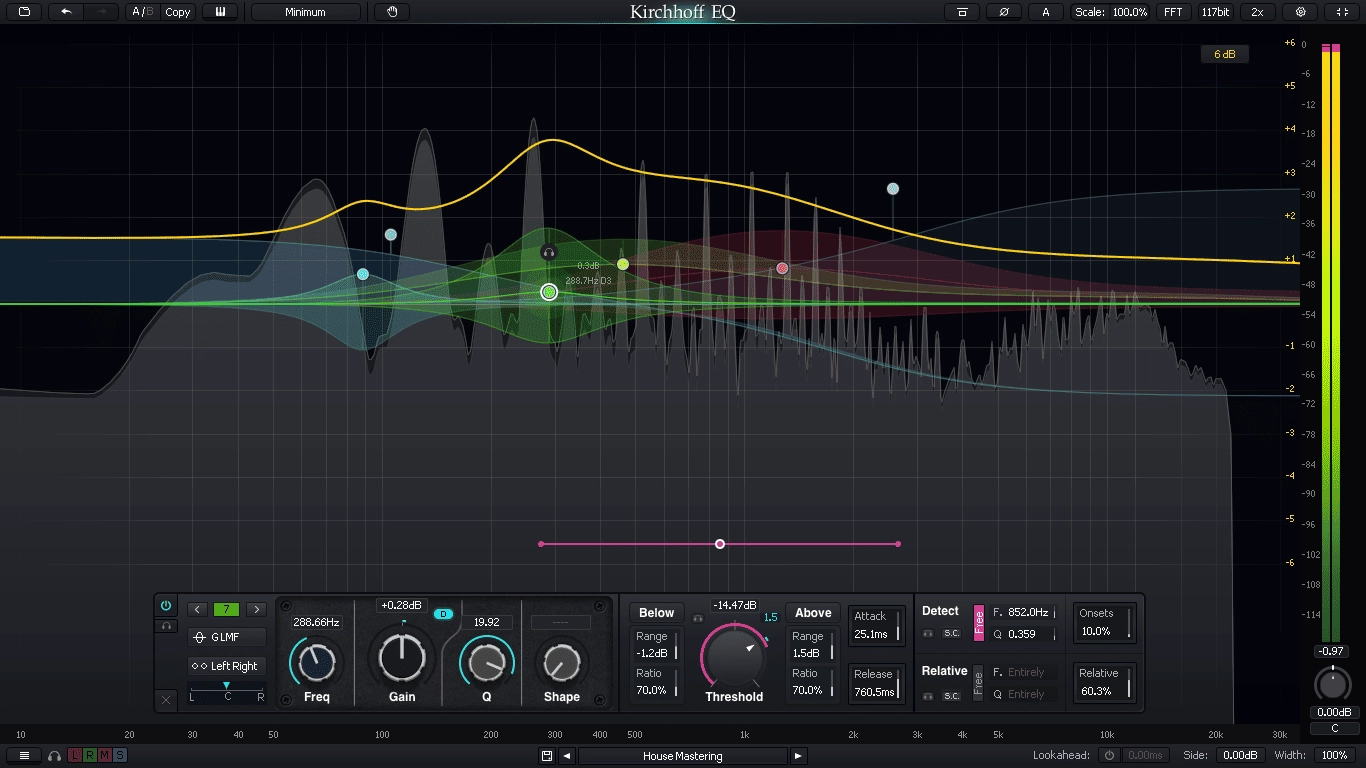Select the green band 7 node

[x=549, y=292]
